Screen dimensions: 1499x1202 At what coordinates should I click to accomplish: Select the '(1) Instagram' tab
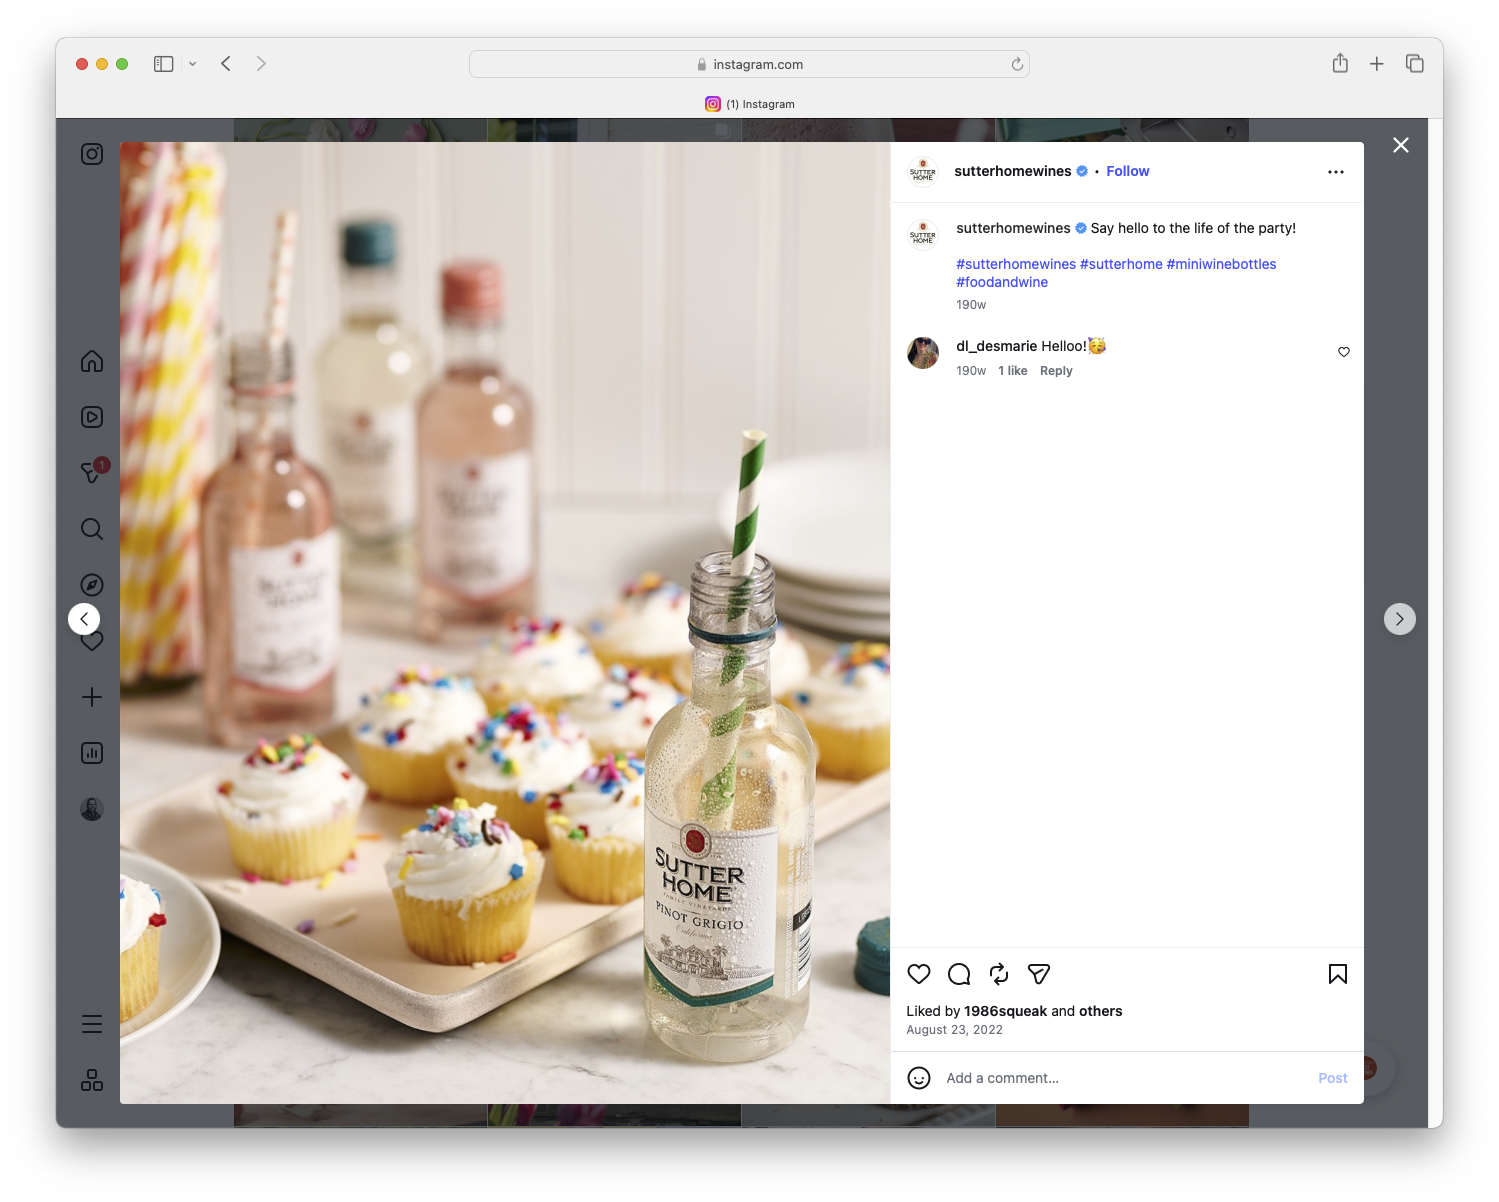click(750, 104)
